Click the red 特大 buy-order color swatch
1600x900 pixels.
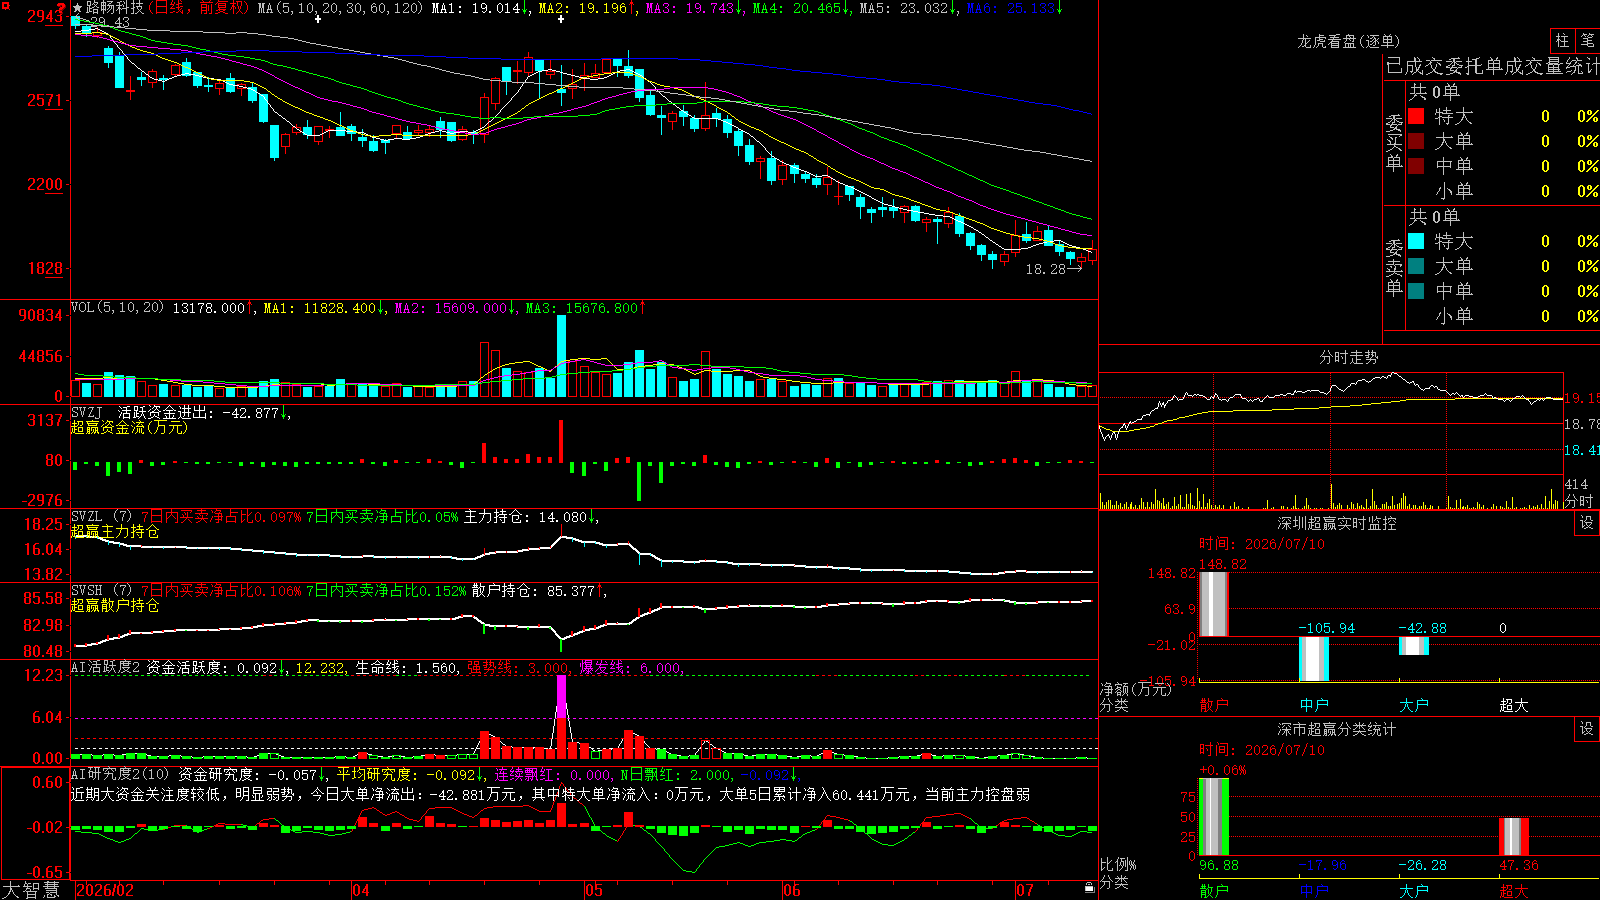[x=1416, y=116]
